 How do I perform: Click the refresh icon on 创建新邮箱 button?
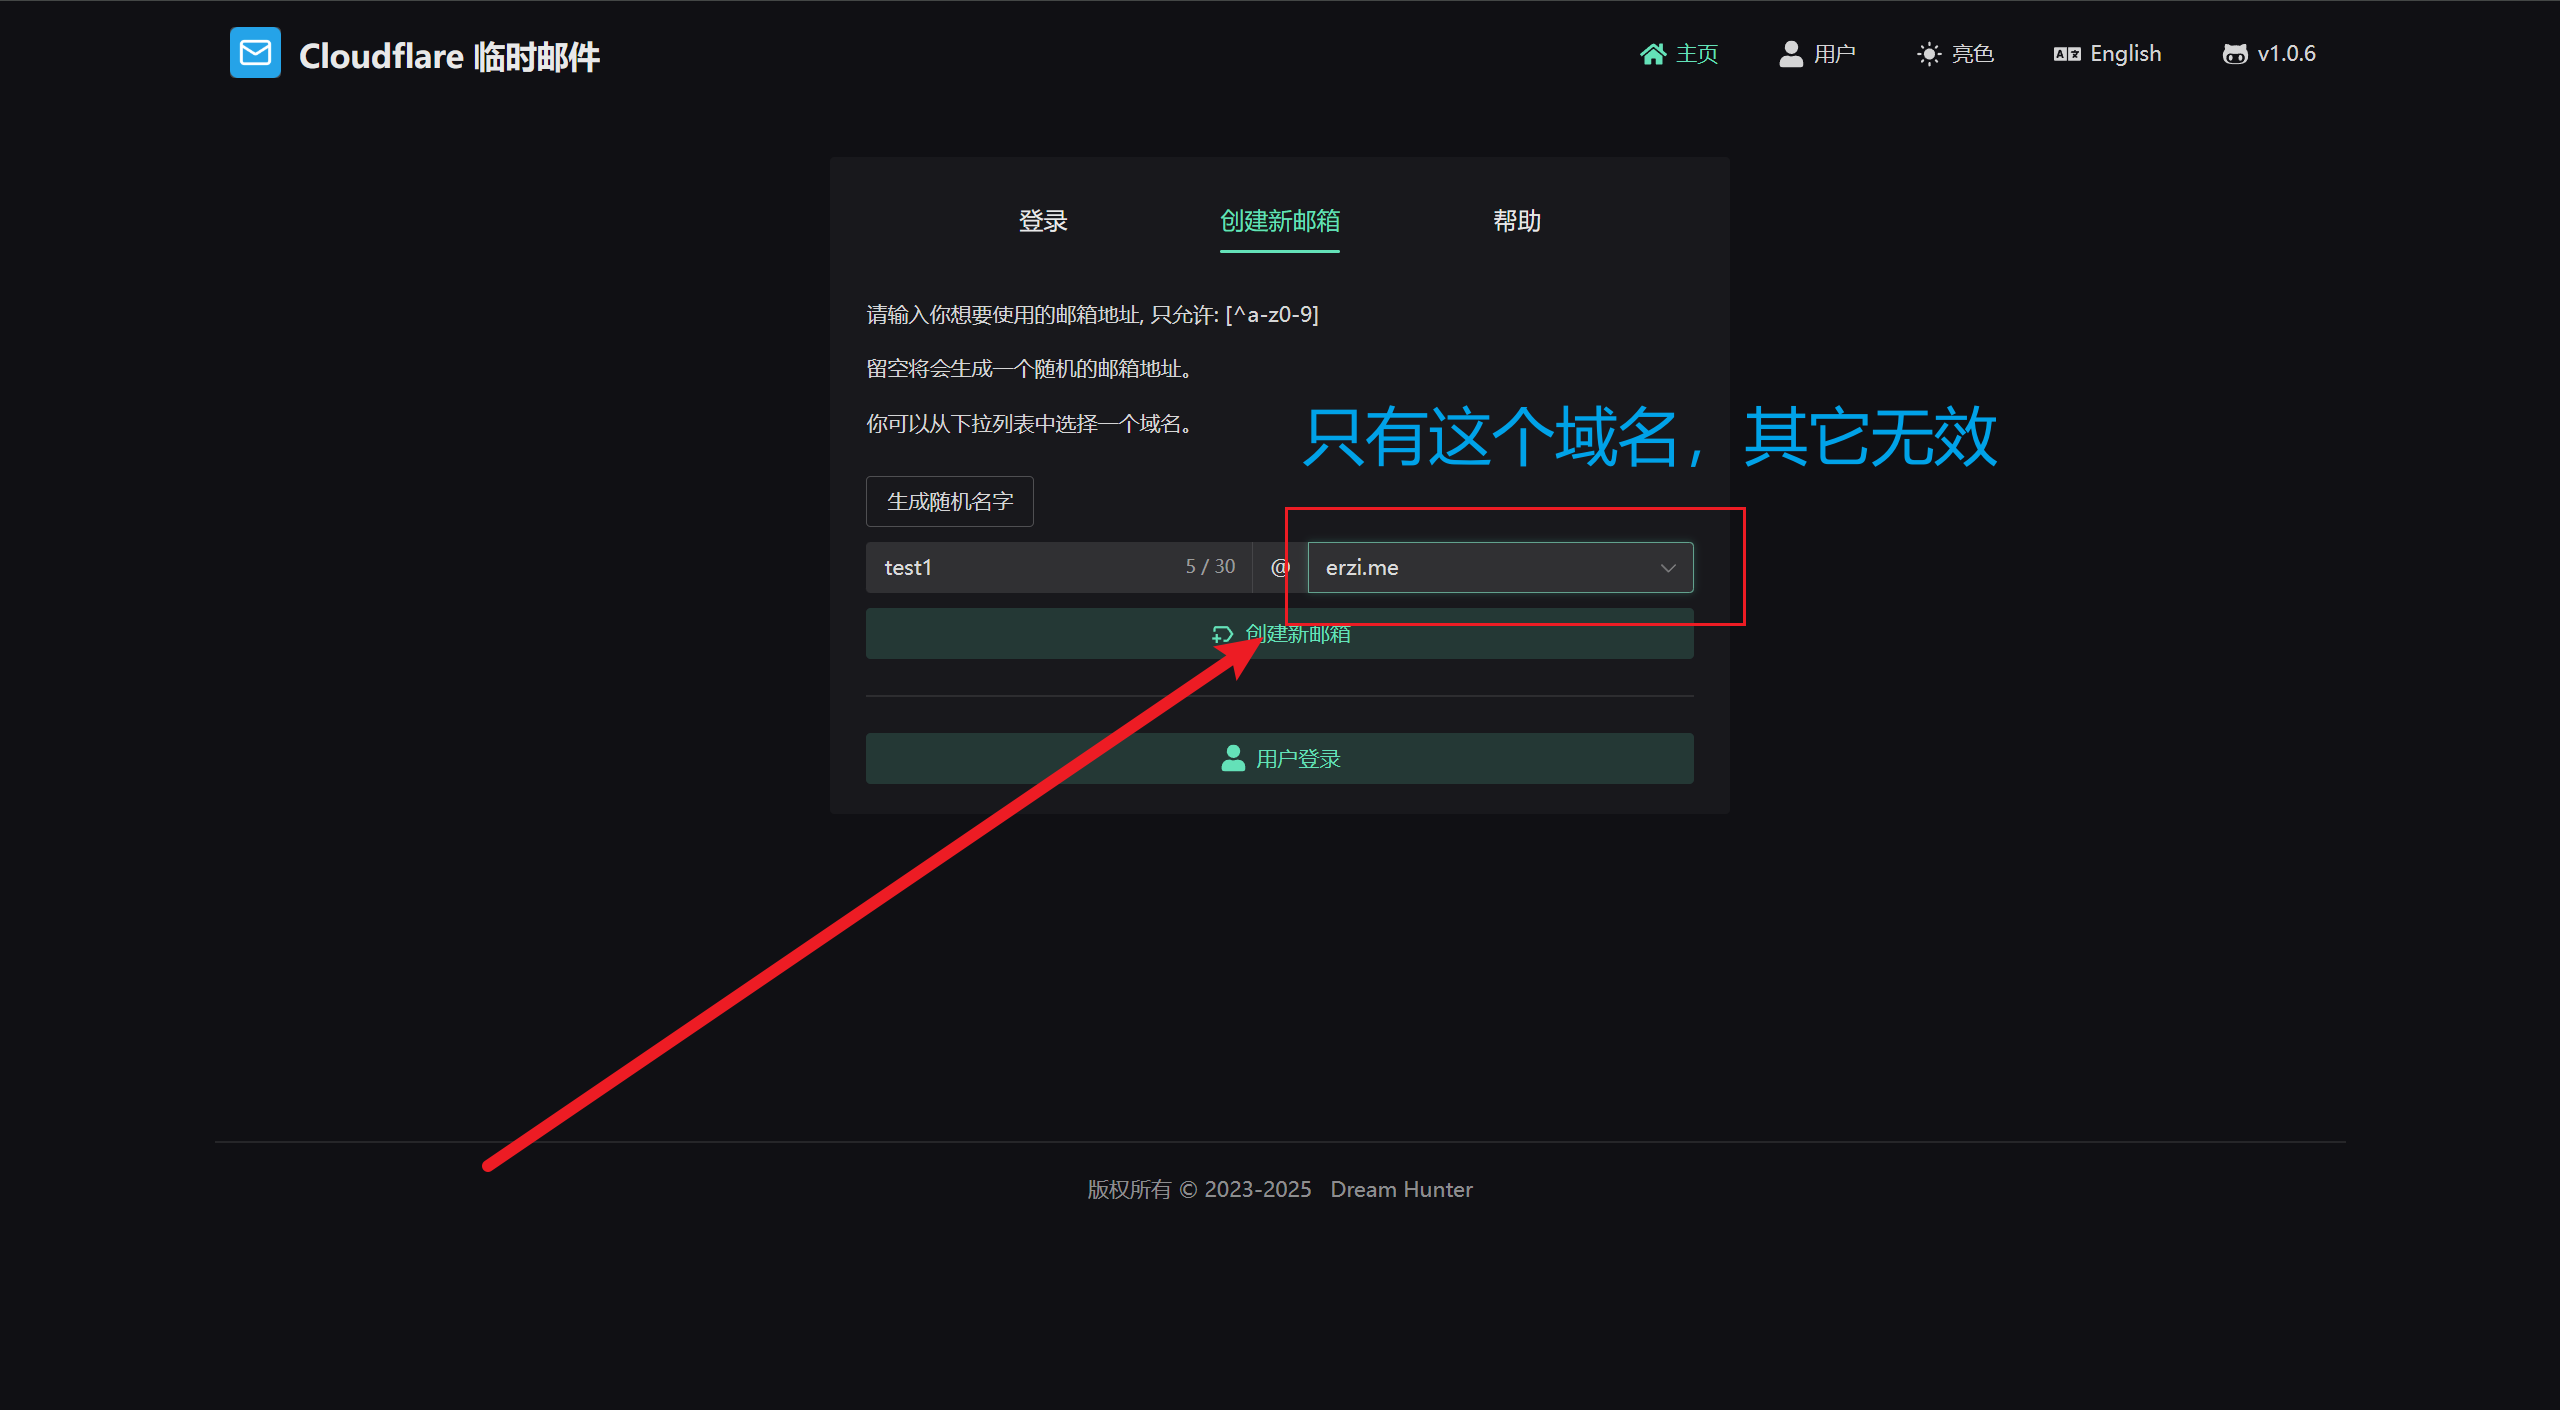[1222, 634]
